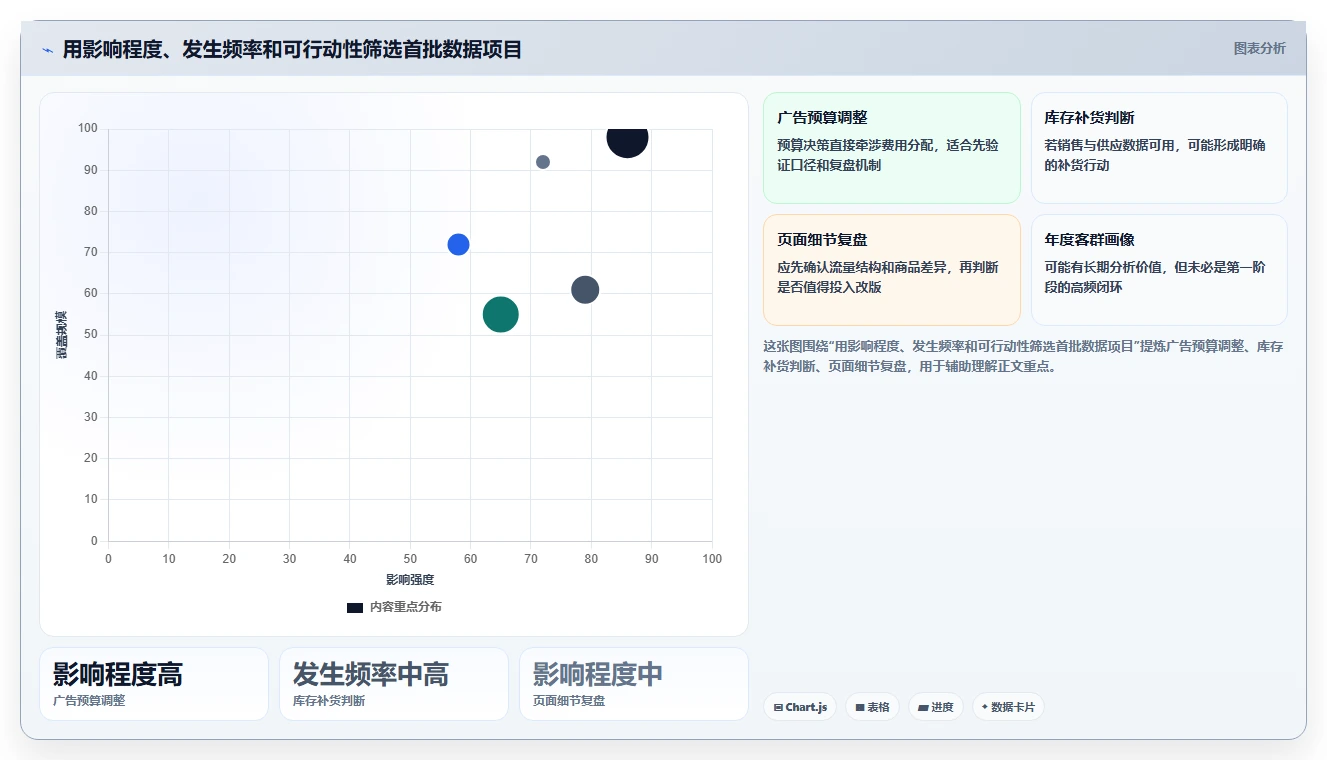Open the 页面细节复盘 orange card
Screen dimensions: 1327x760
point(891,270)
